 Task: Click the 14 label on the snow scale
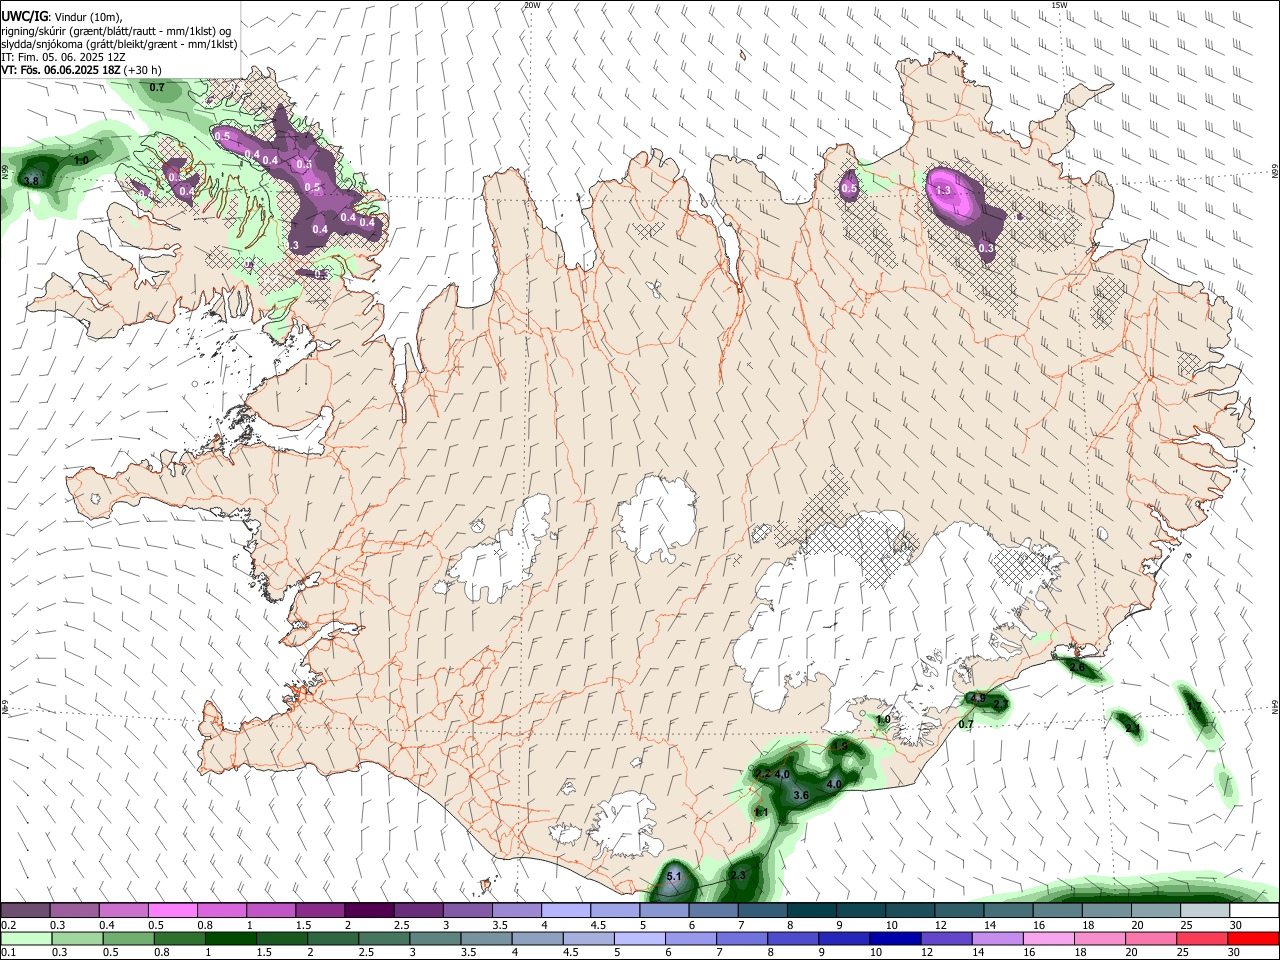[989, 925]
